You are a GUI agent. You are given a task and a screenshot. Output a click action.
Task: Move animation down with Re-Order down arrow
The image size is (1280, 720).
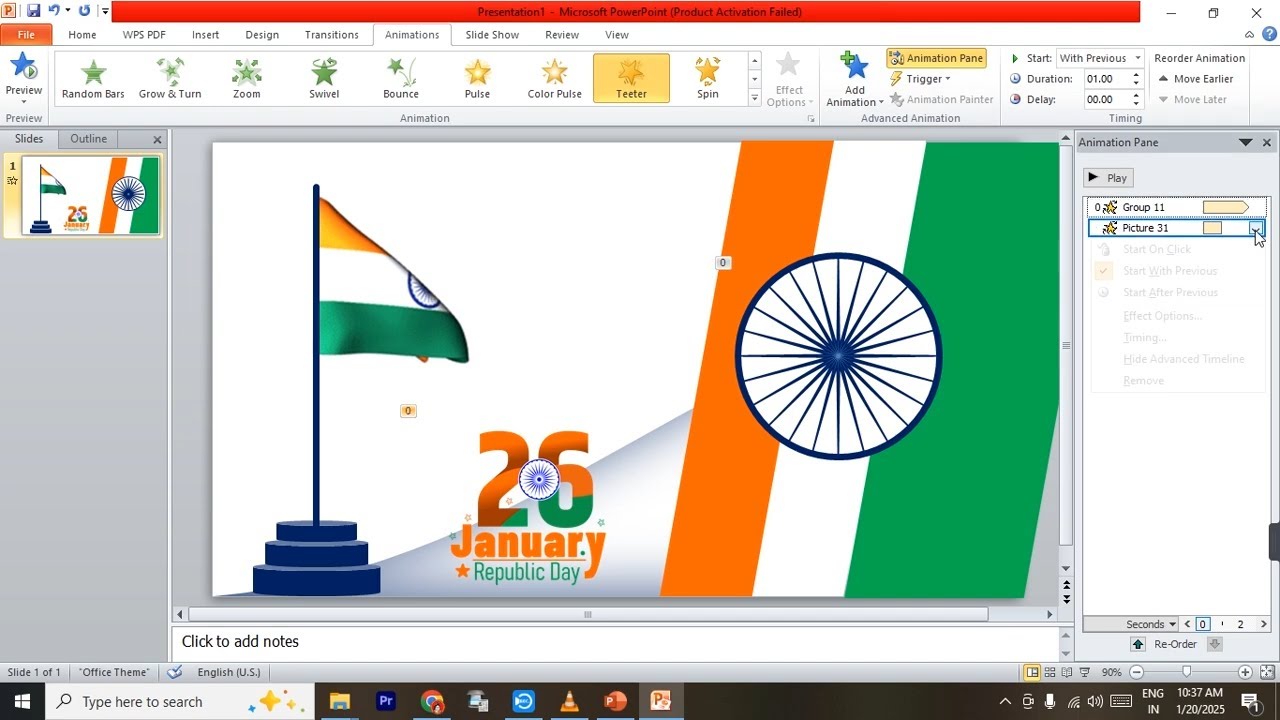(x=1215, y=644)
